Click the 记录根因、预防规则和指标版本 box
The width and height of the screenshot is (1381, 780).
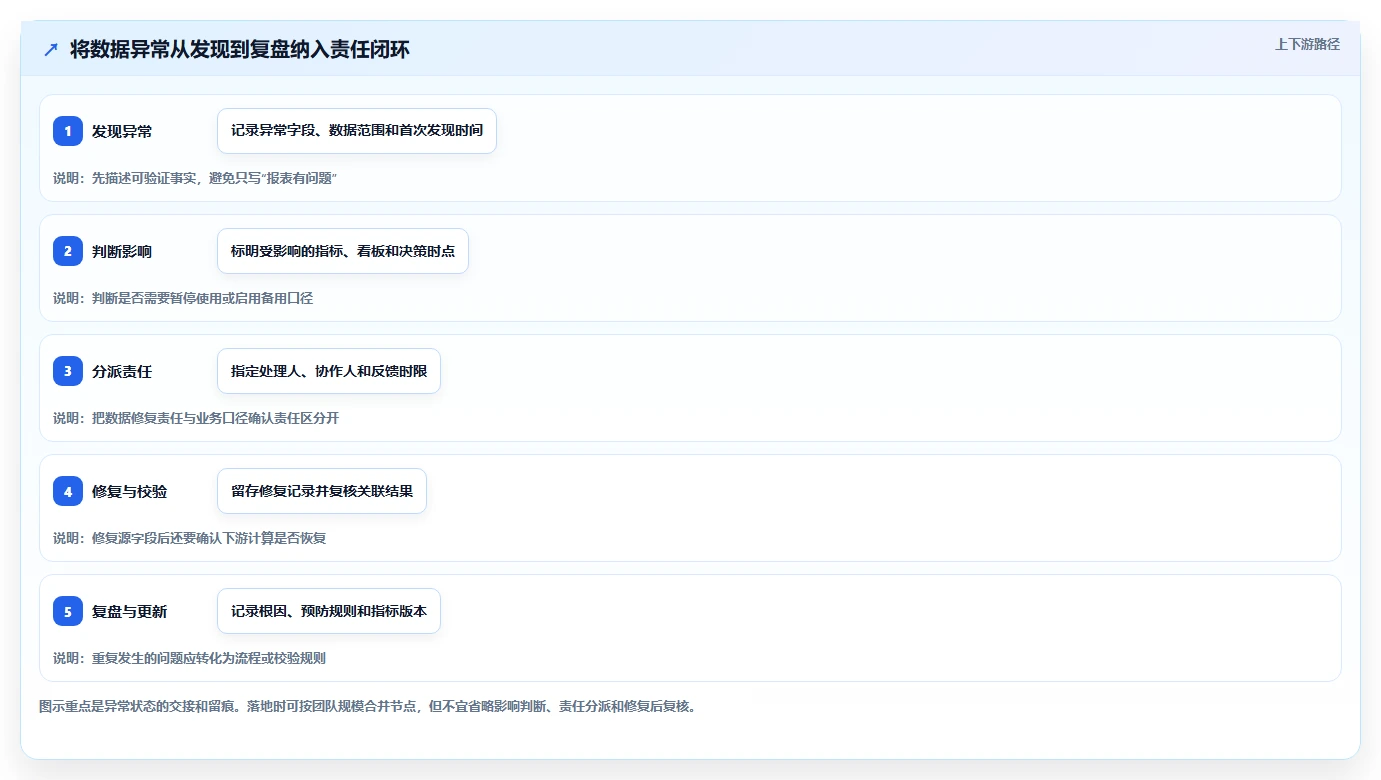coord(329,611)
